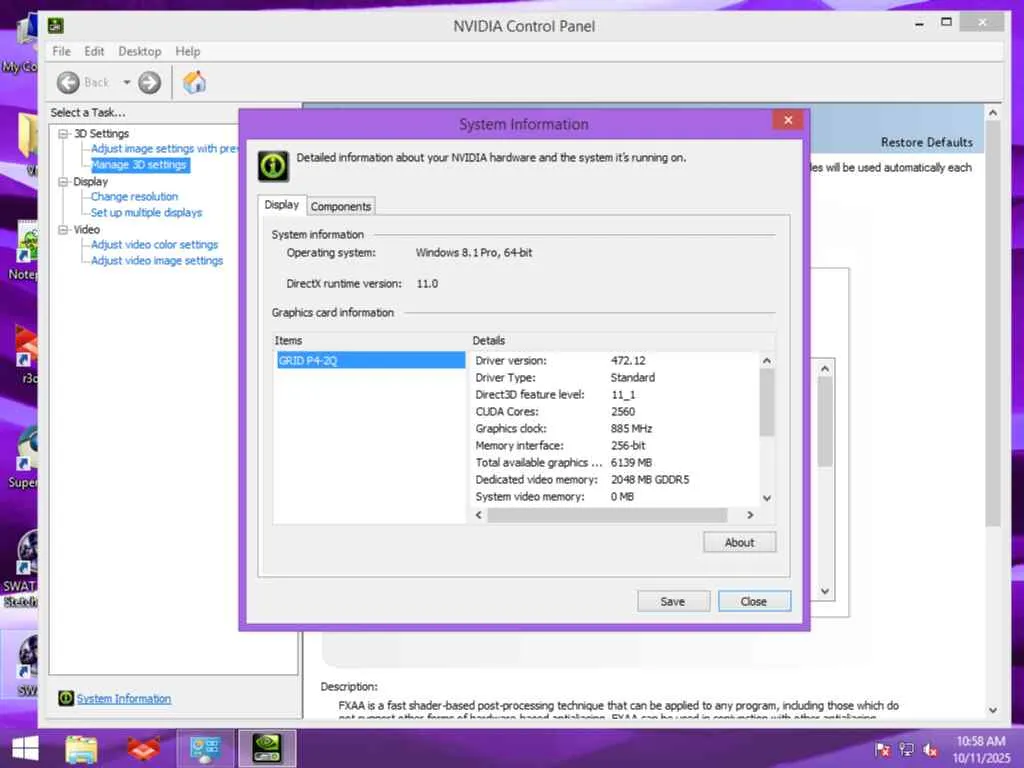
Task: Click the System Information link
Action: pyautogui.click(x=124, y=699)
